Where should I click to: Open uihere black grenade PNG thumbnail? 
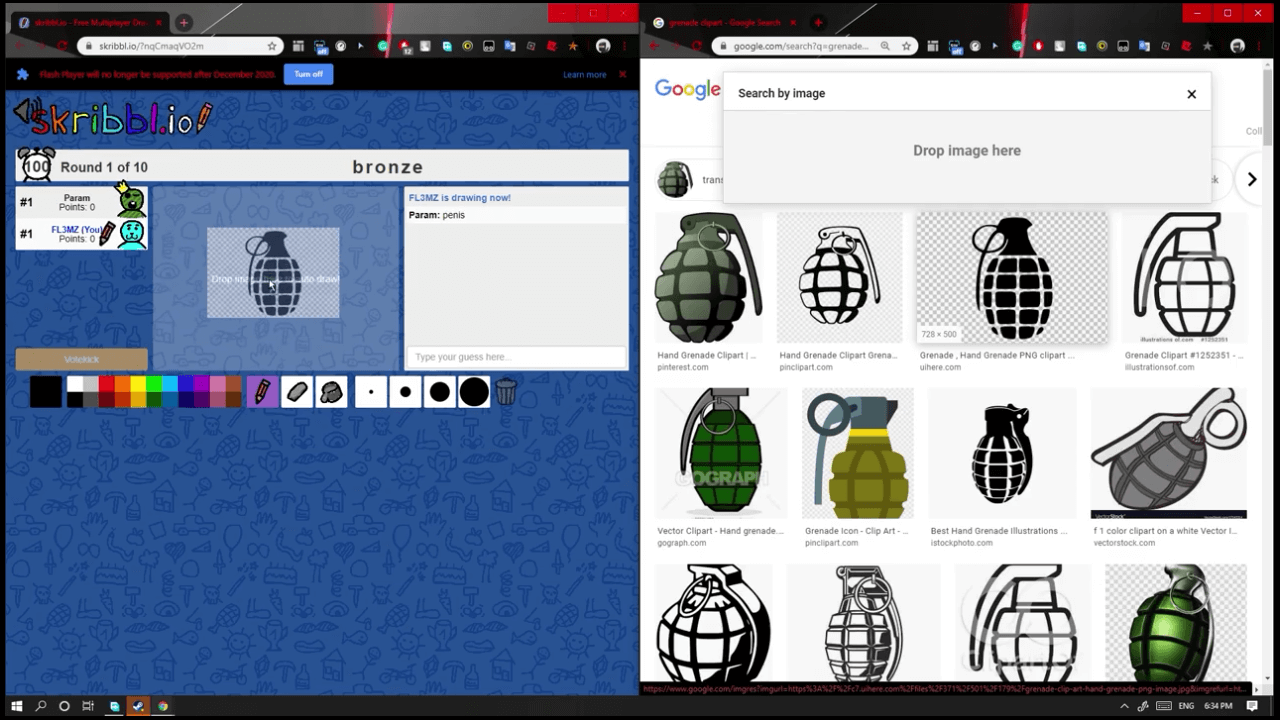1012,277
